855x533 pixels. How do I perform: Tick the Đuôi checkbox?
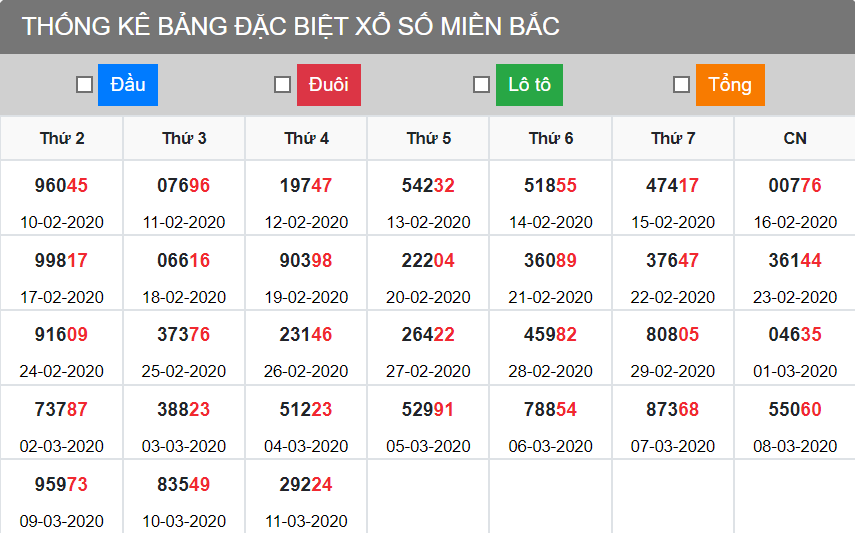tap(283, 85)
